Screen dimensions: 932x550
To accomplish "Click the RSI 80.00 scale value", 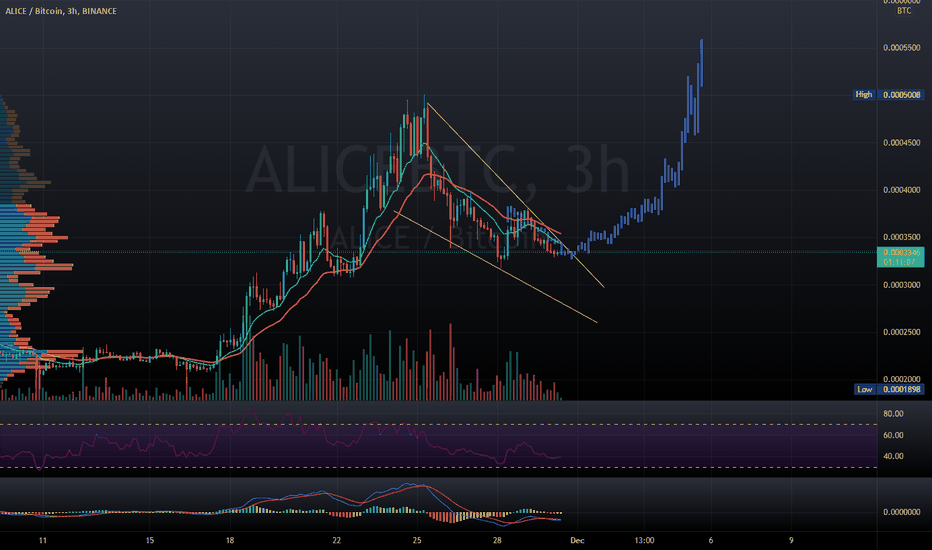I will (x=893, y=413).
